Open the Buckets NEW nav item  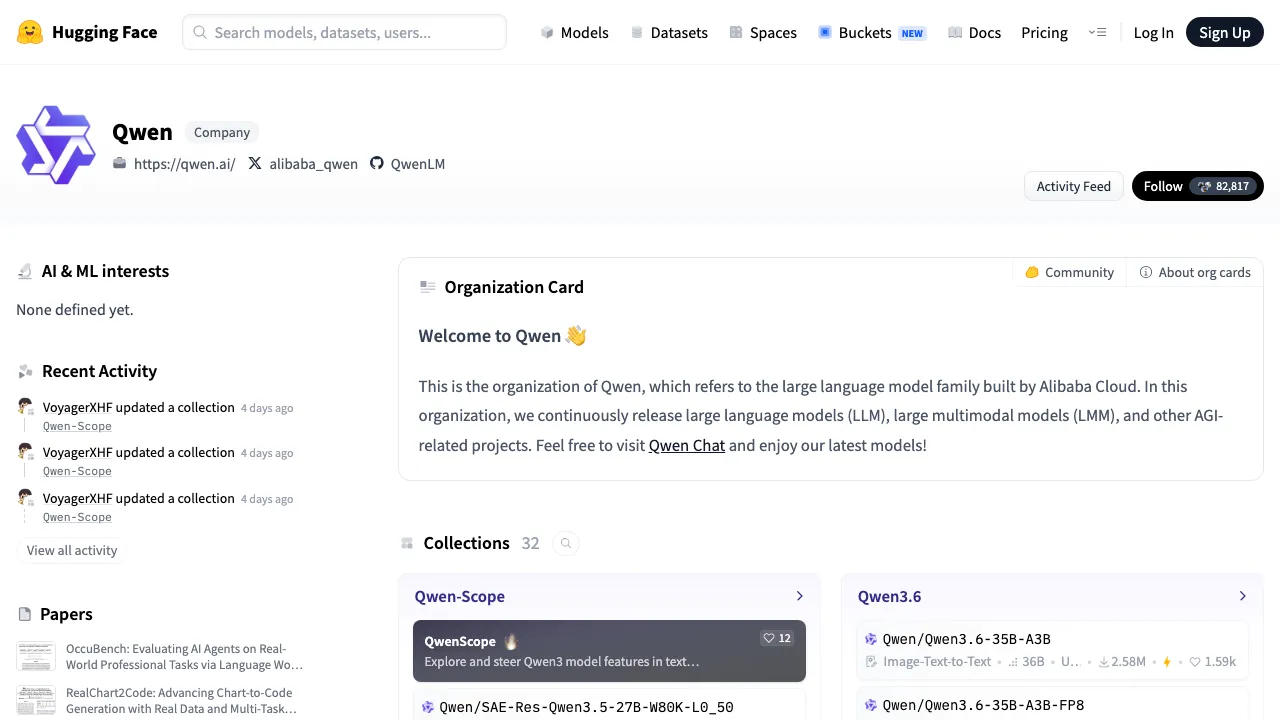pyautogui.click(x=872, y=32)
